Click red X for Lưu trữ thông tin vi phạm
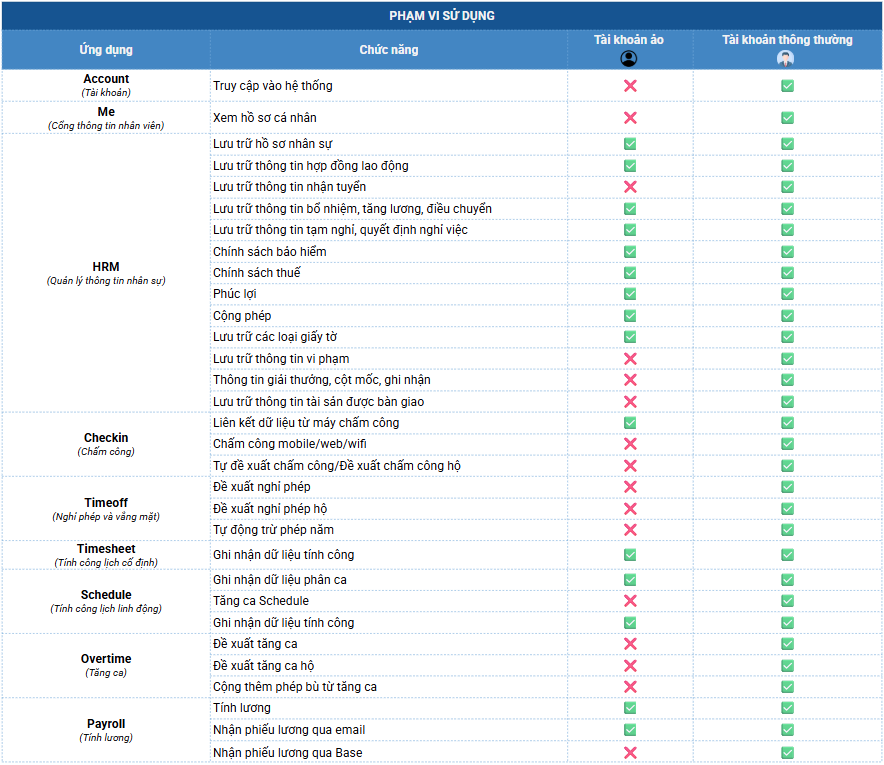 pyautogui.click(x=630, y=359)
